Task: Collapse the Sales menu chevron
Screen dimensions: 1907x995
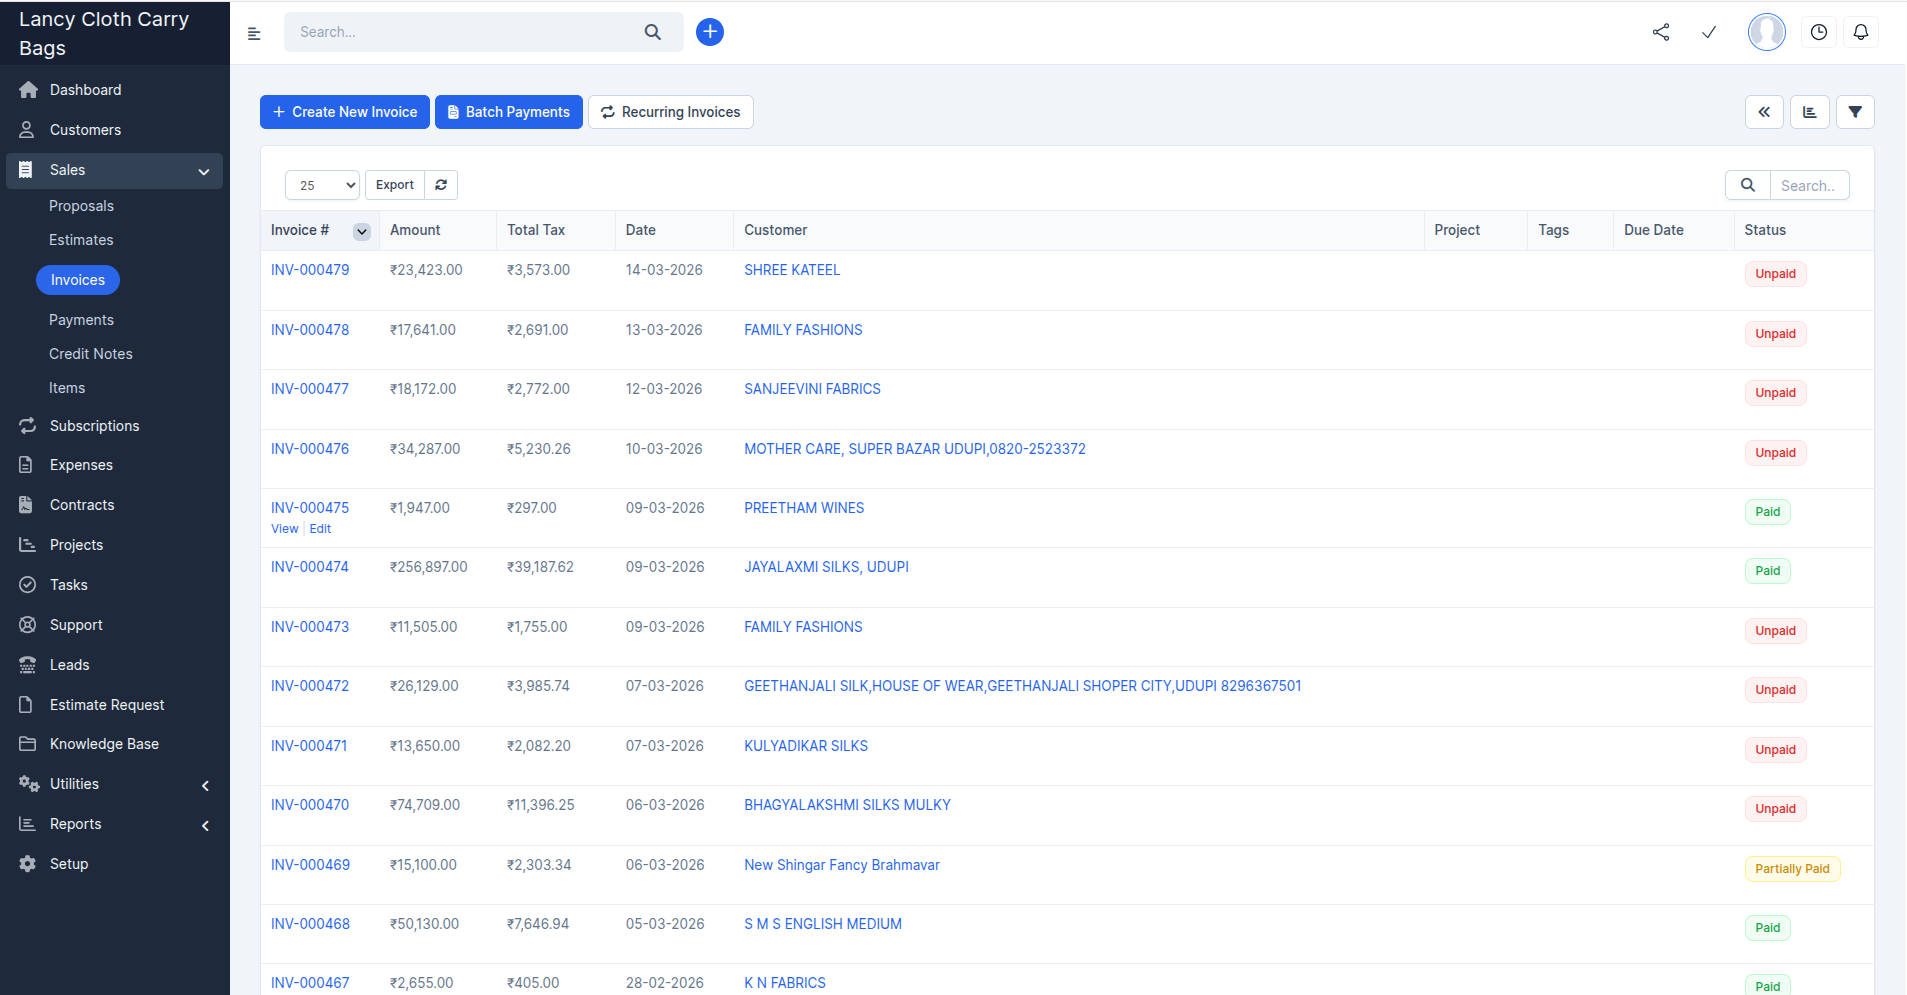Action: tap(203, 170)
